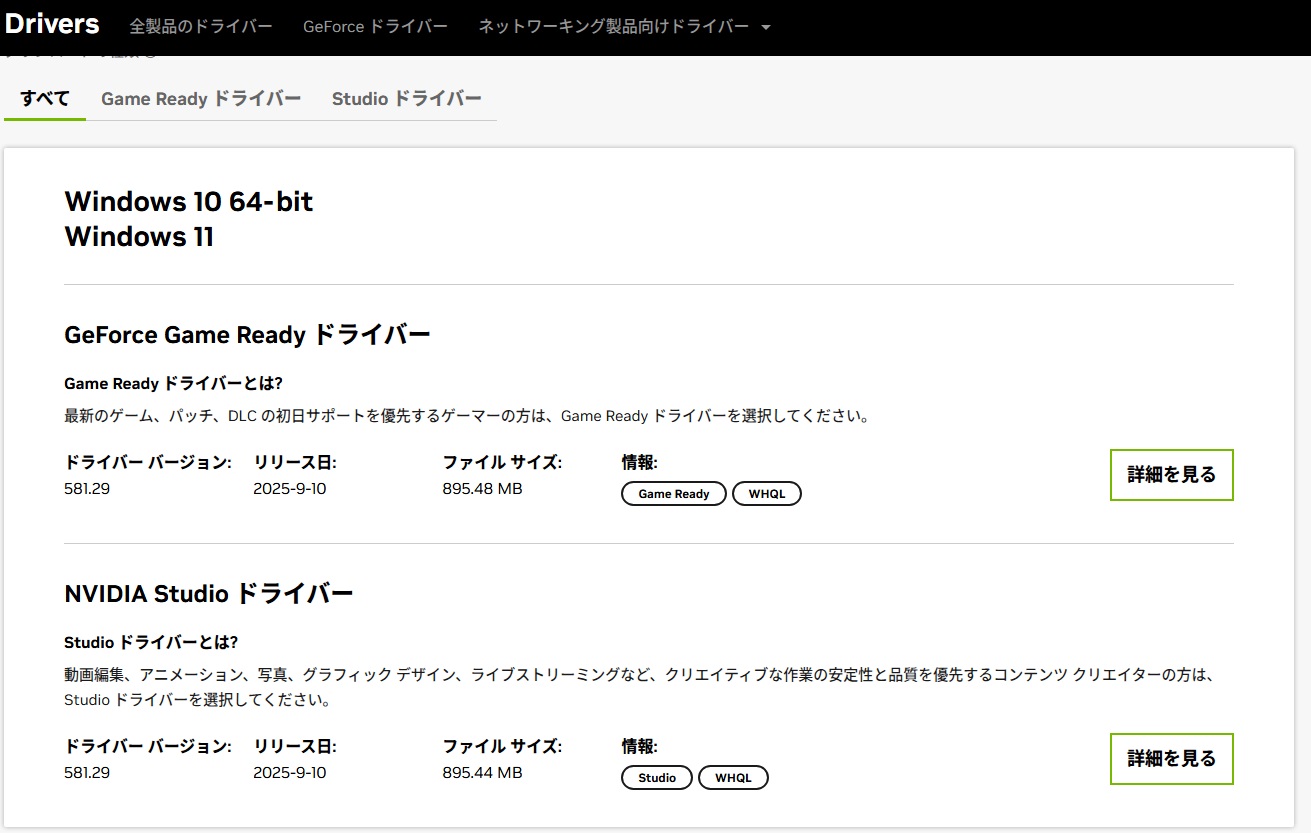Image resolution: width=1311 pixels, height=833 pixels.
Task: Click ファイル サイズ label in Game Ready section
Action: coord(502,463)
